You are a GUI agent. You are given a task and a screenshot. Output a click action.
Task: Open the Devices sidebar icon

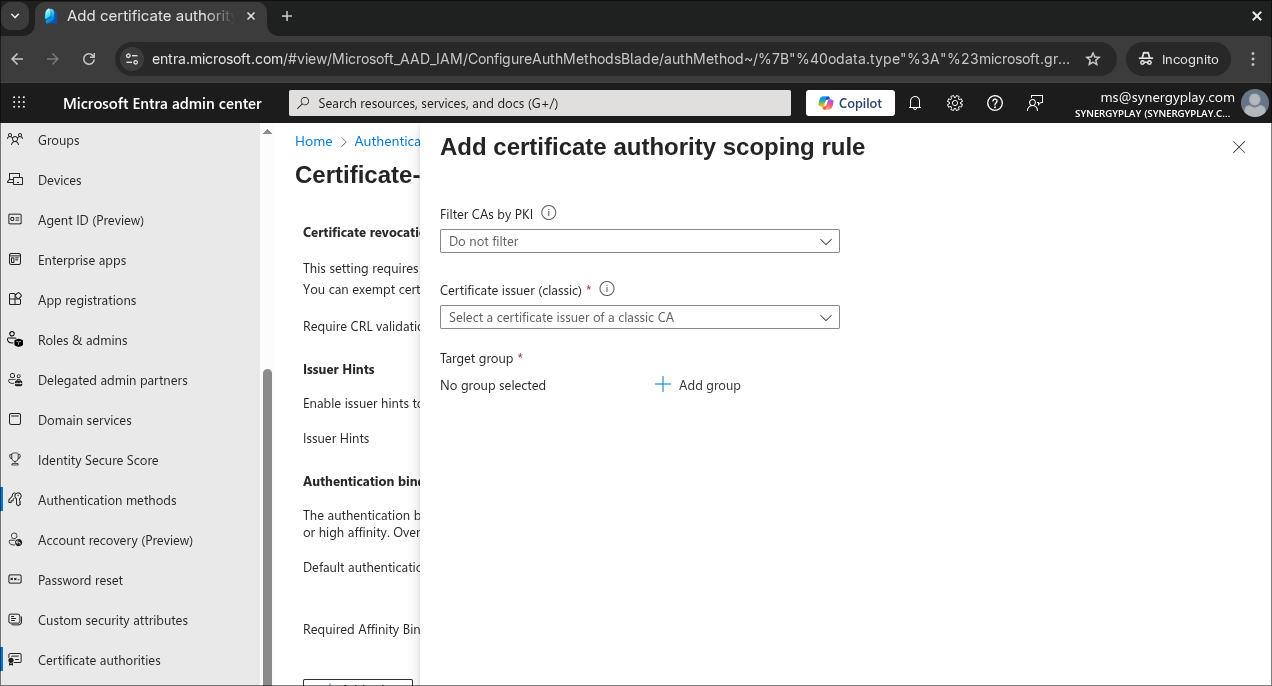coord(15,180)
